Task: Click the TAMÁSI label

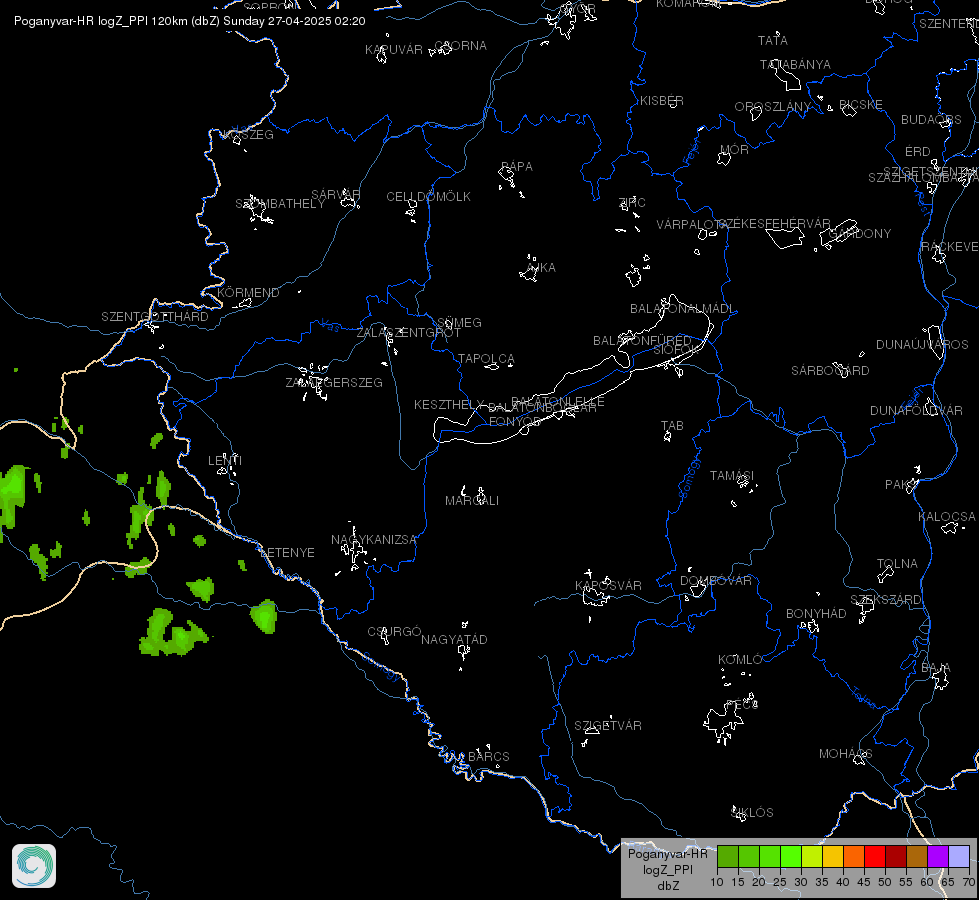Action: tap(732, 476)
